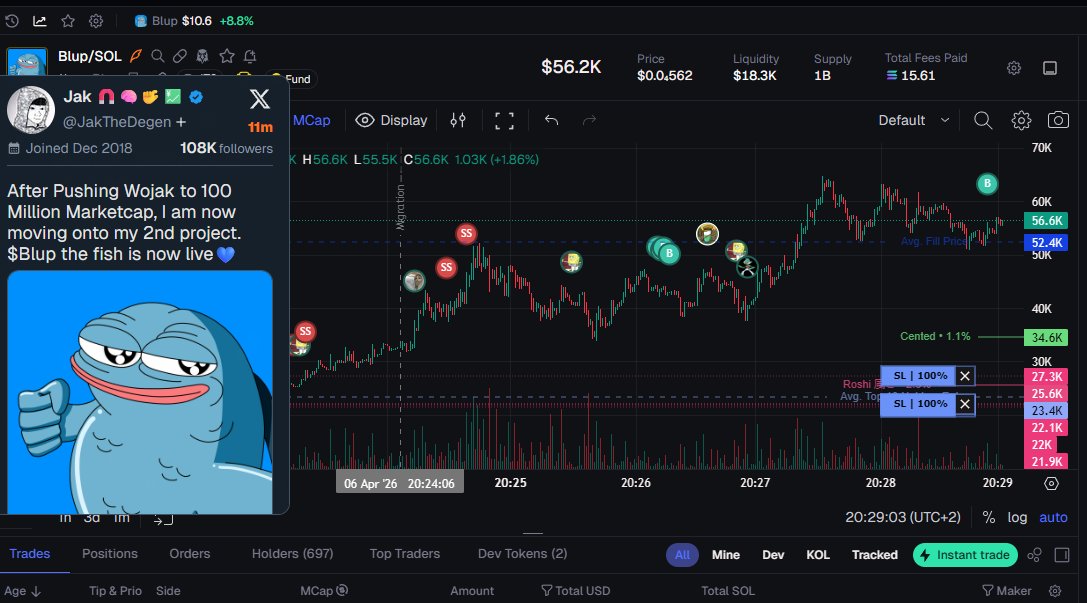Click the green B trade marker at top right

pyautogui.click(x=987, y=184)
